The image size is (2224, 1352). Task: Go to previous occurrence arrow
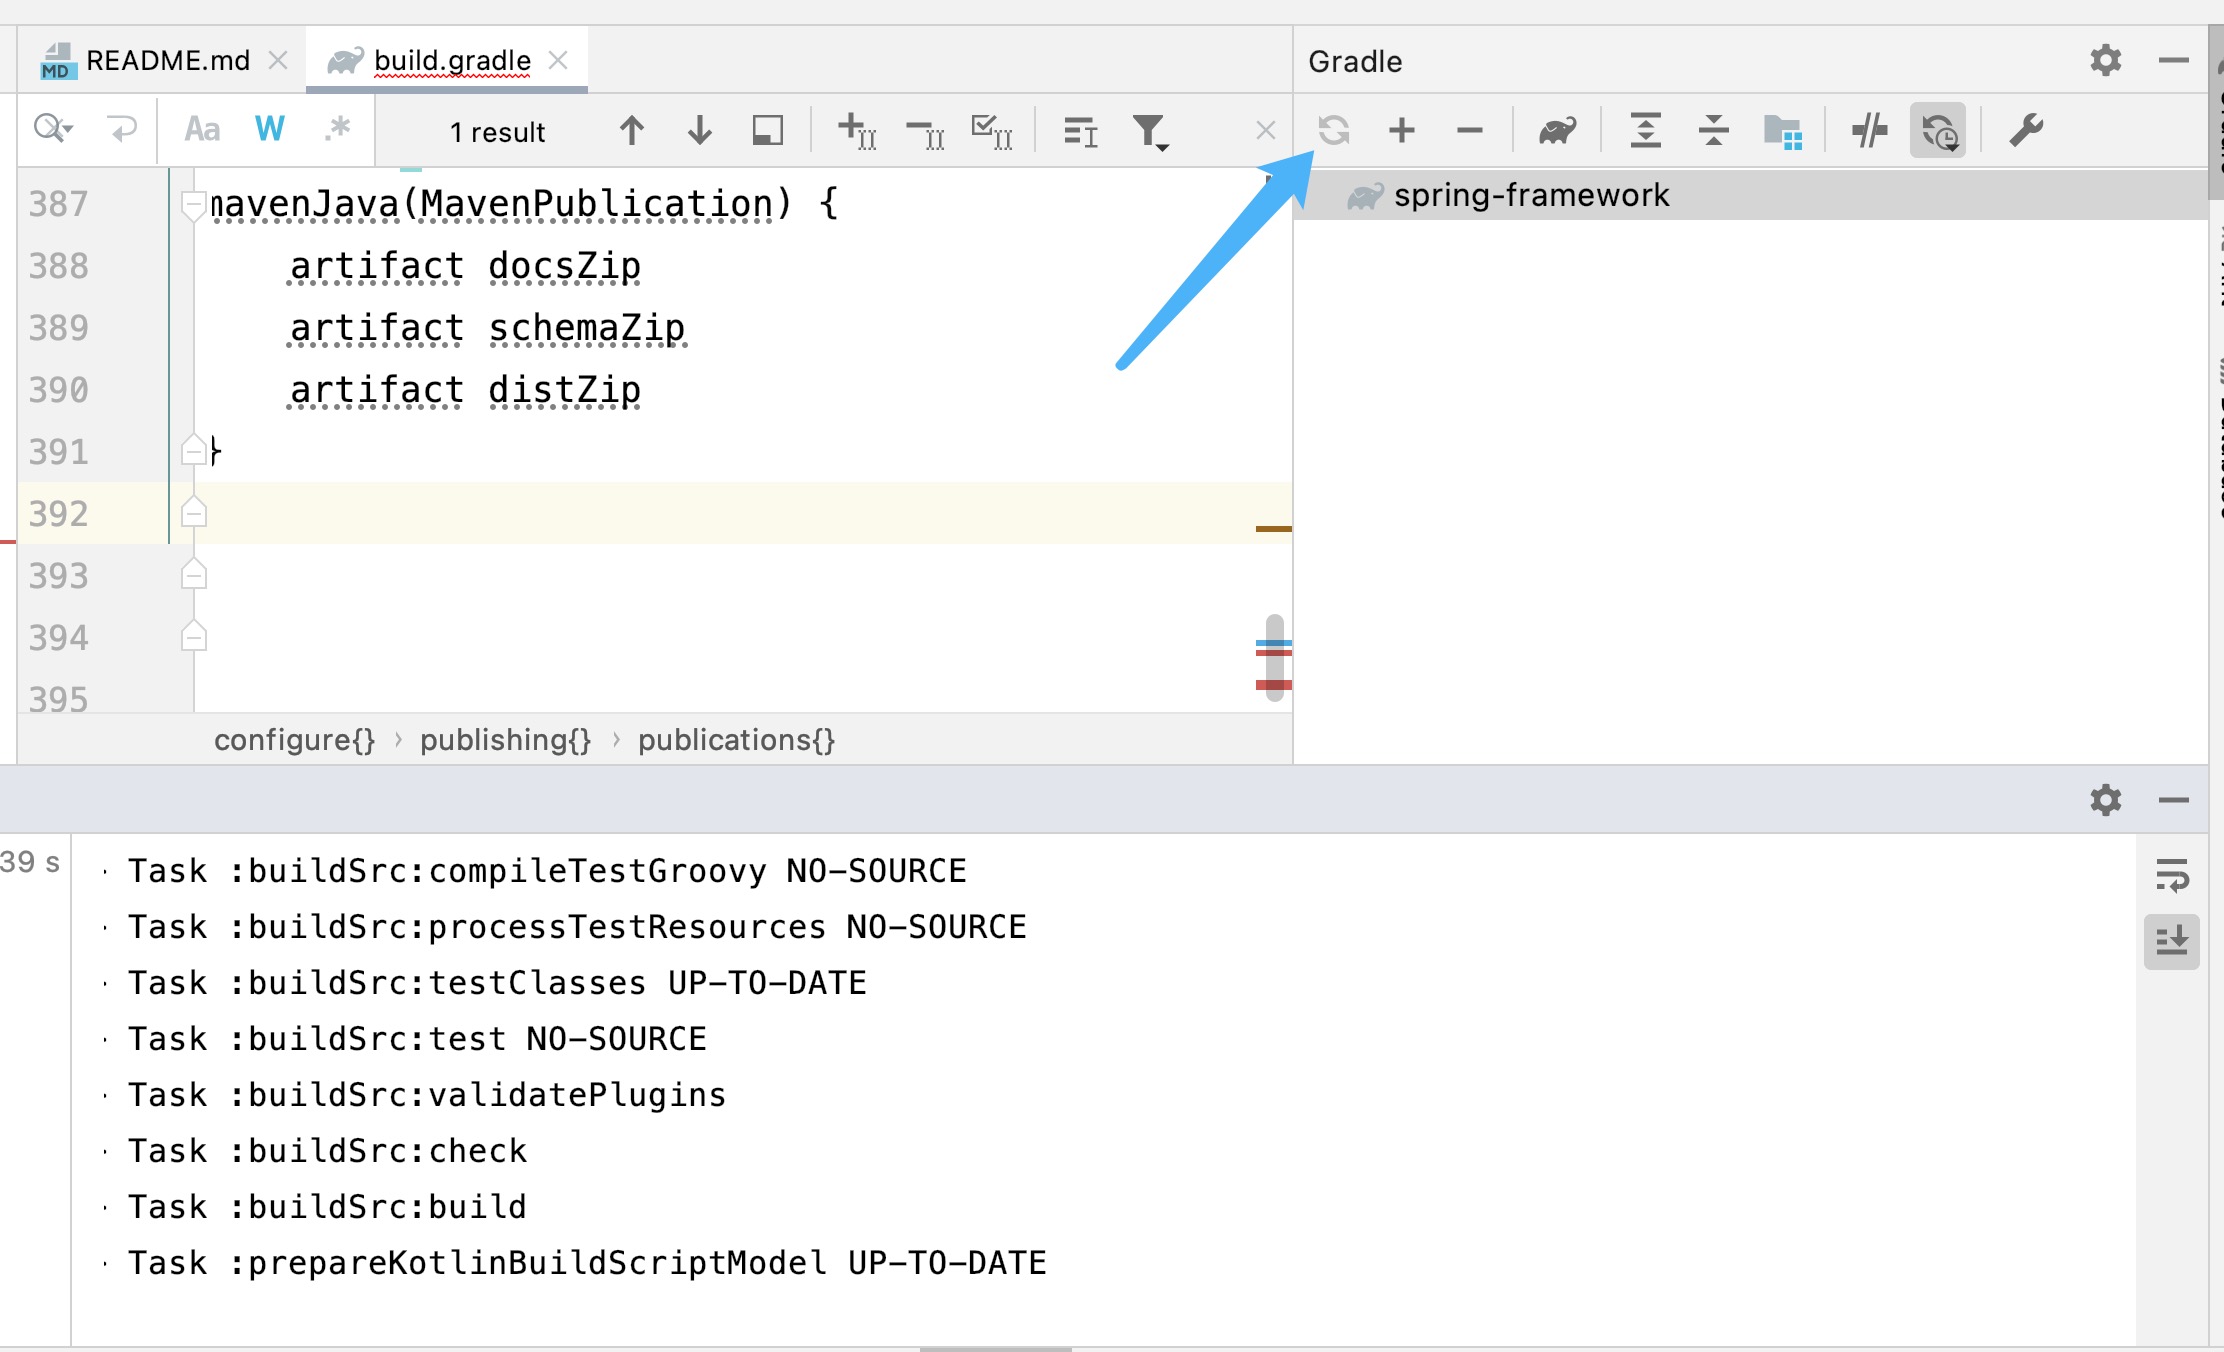coord(631,130)
